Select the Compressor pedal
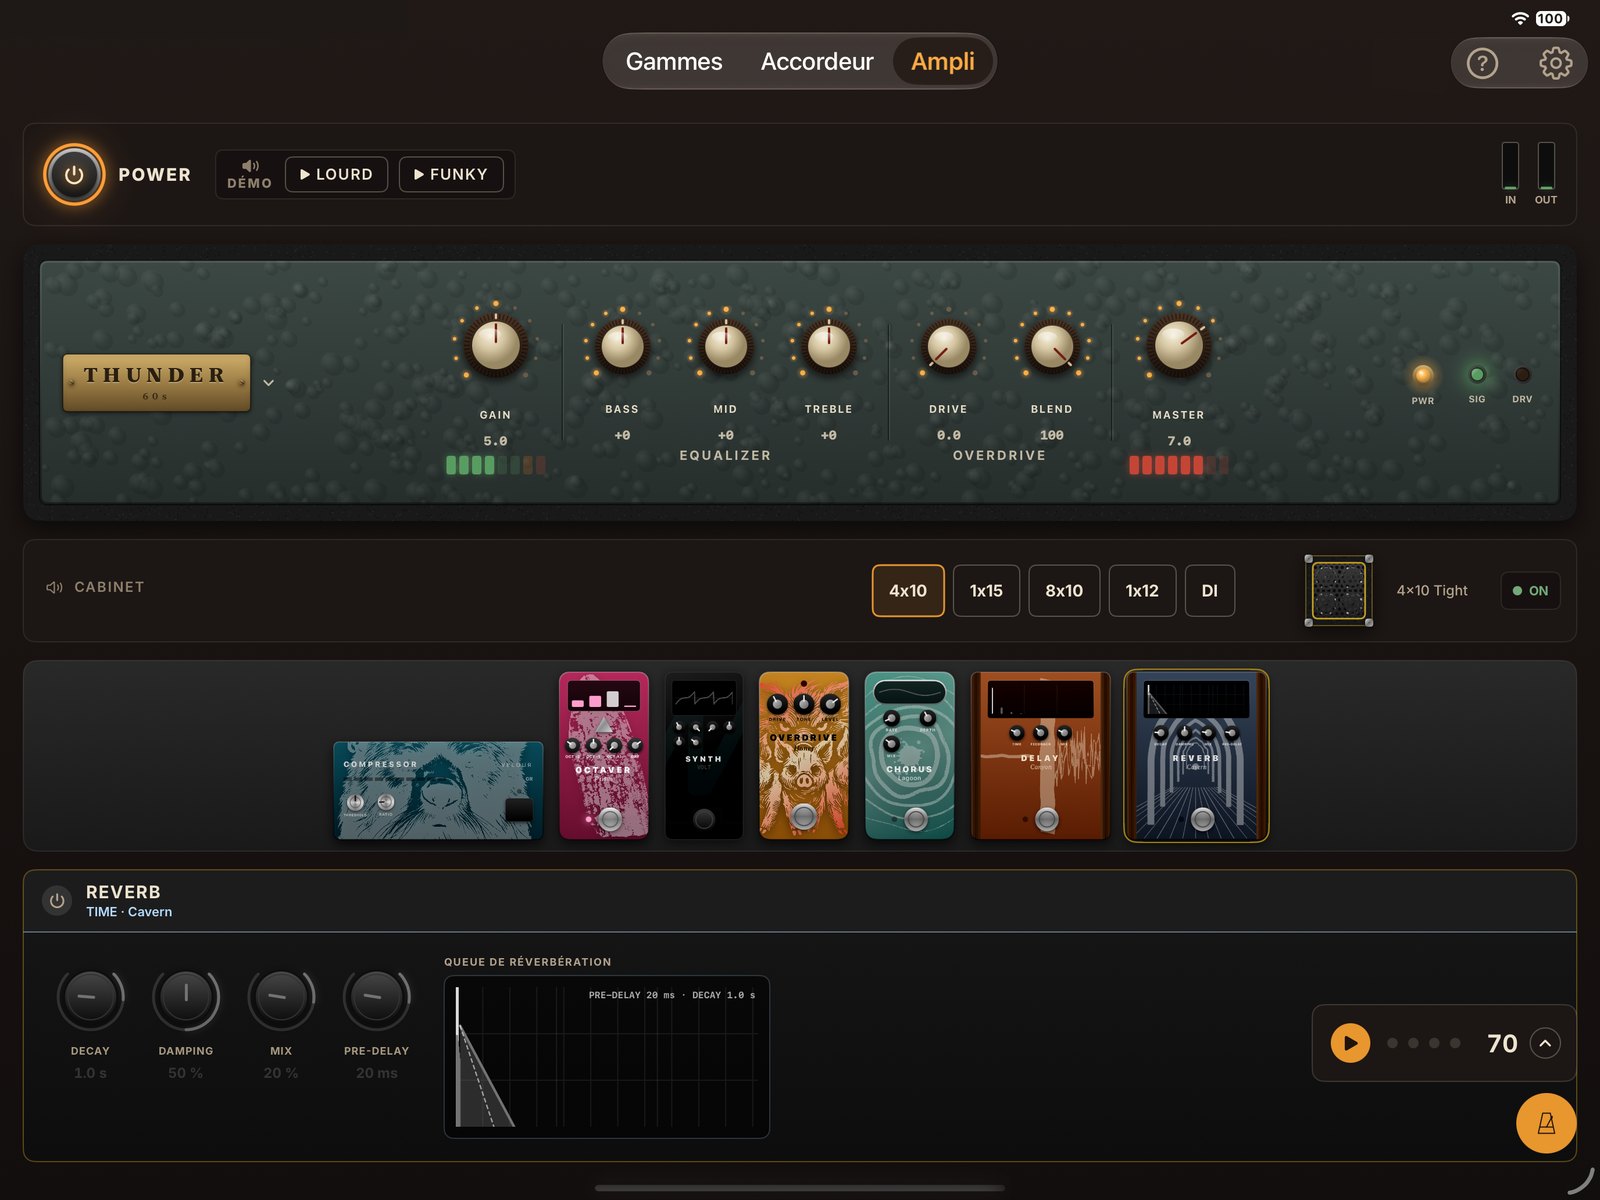This screenshot has height=1200, width=1600. (x=438, y=790)
